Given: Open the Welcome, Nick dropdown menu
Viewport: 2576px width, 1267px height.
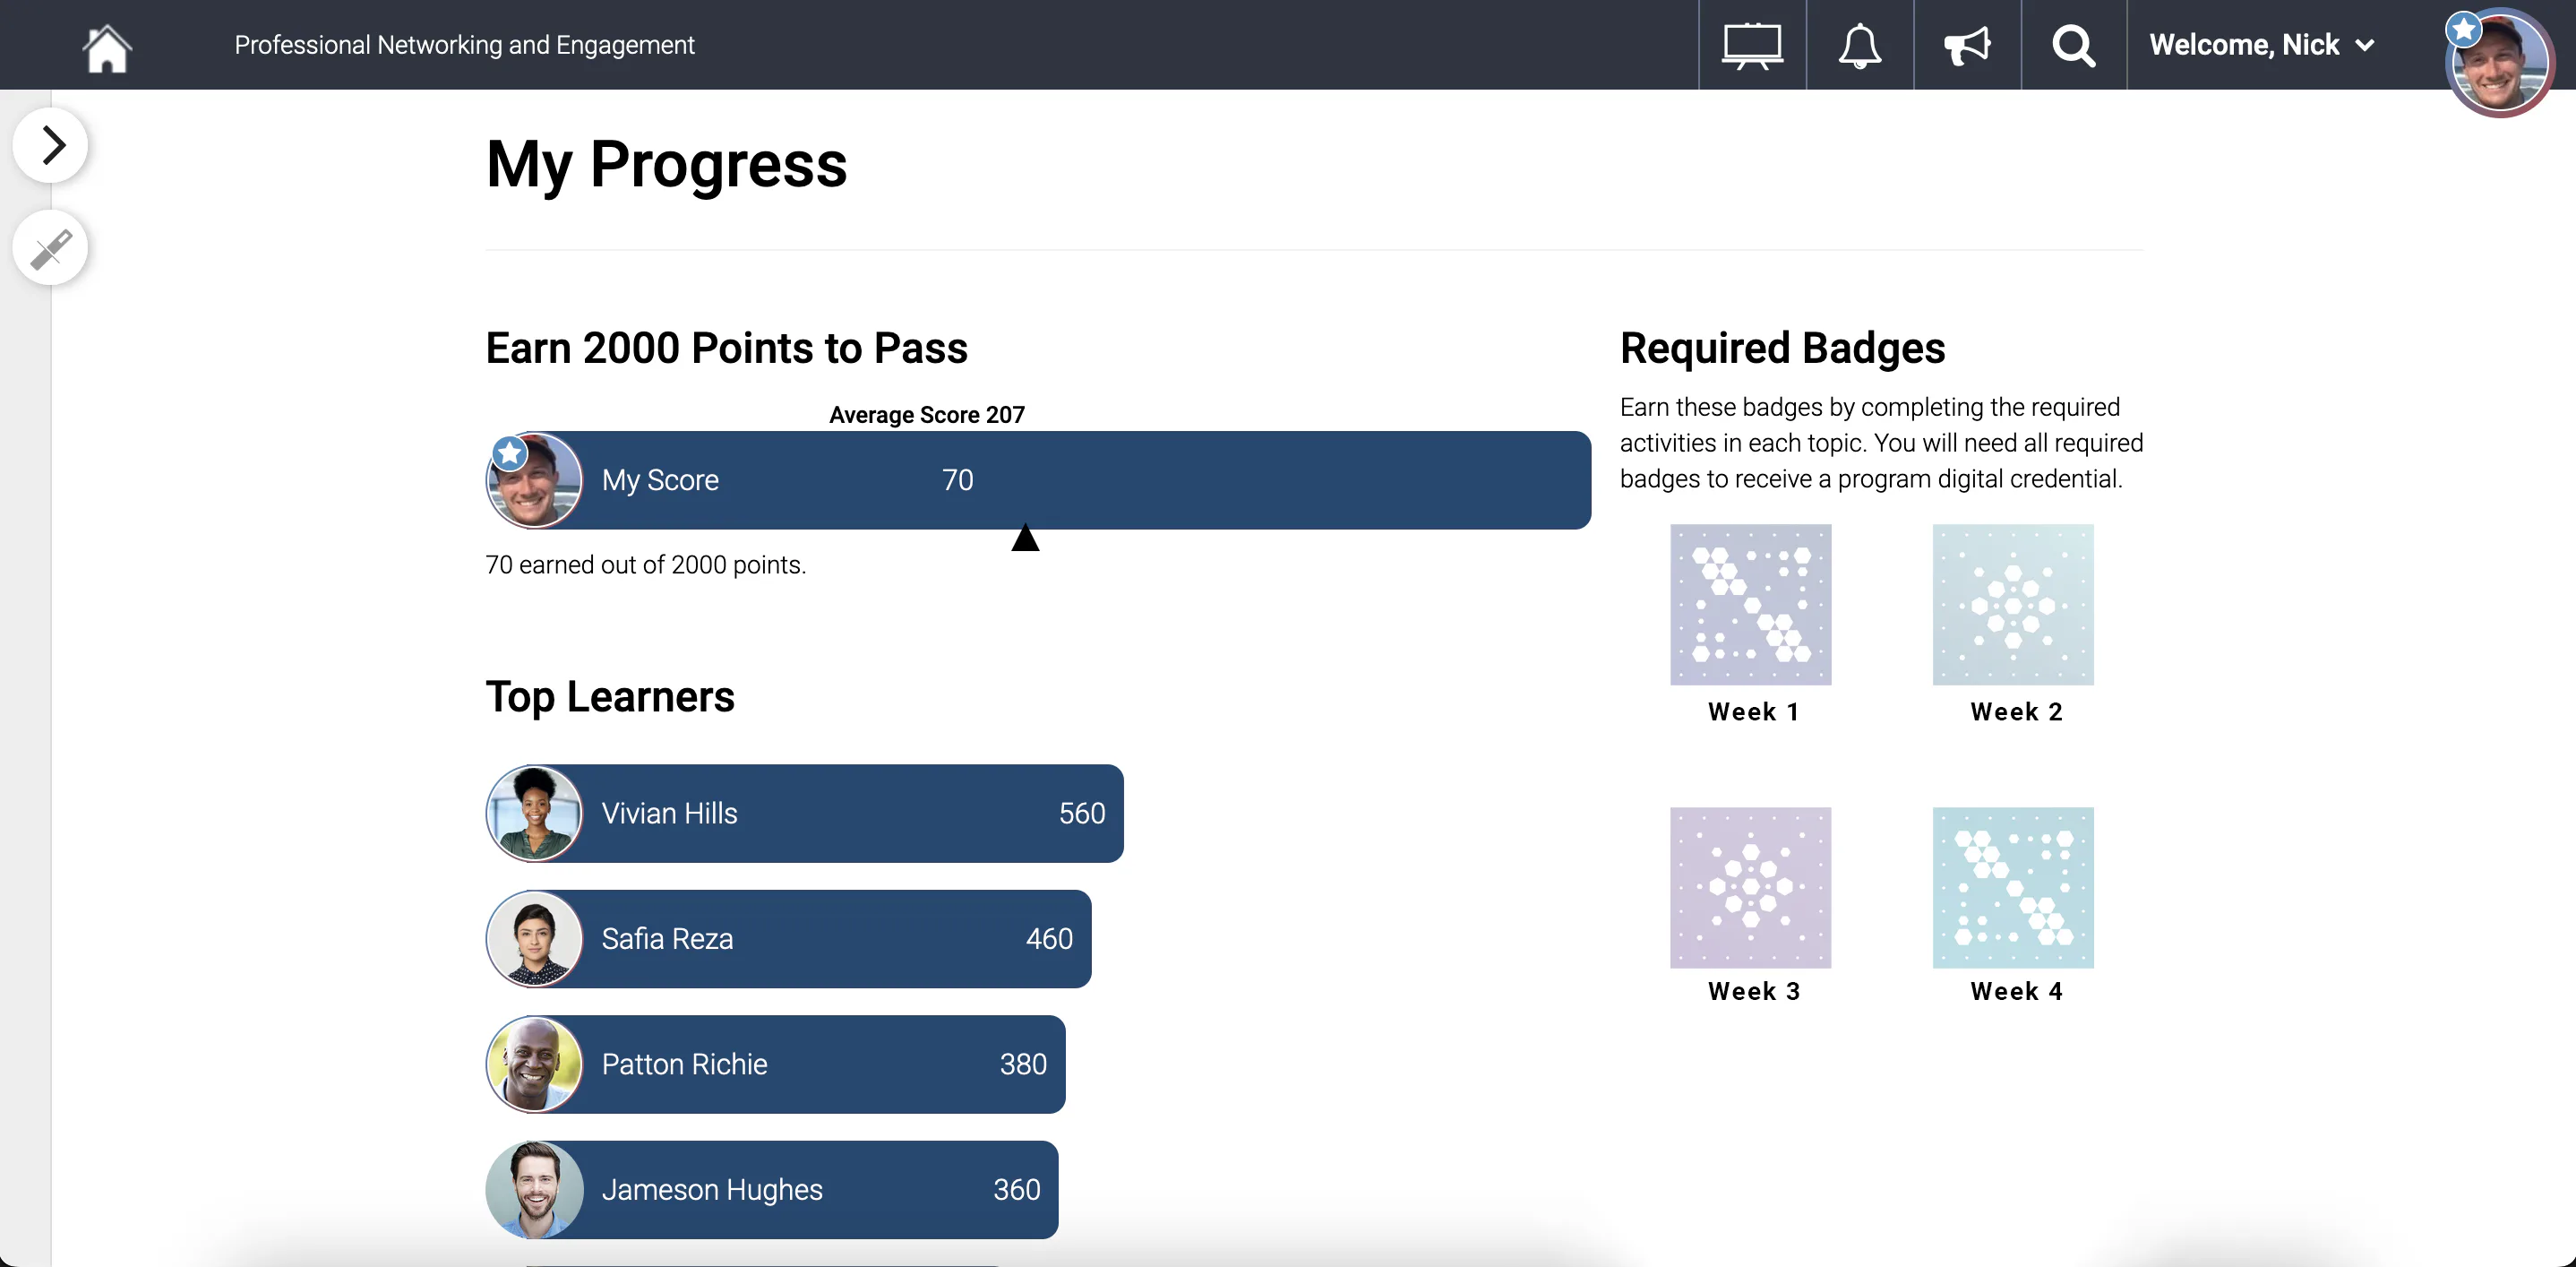Looking at the screenshot, I should (2261, 45).
